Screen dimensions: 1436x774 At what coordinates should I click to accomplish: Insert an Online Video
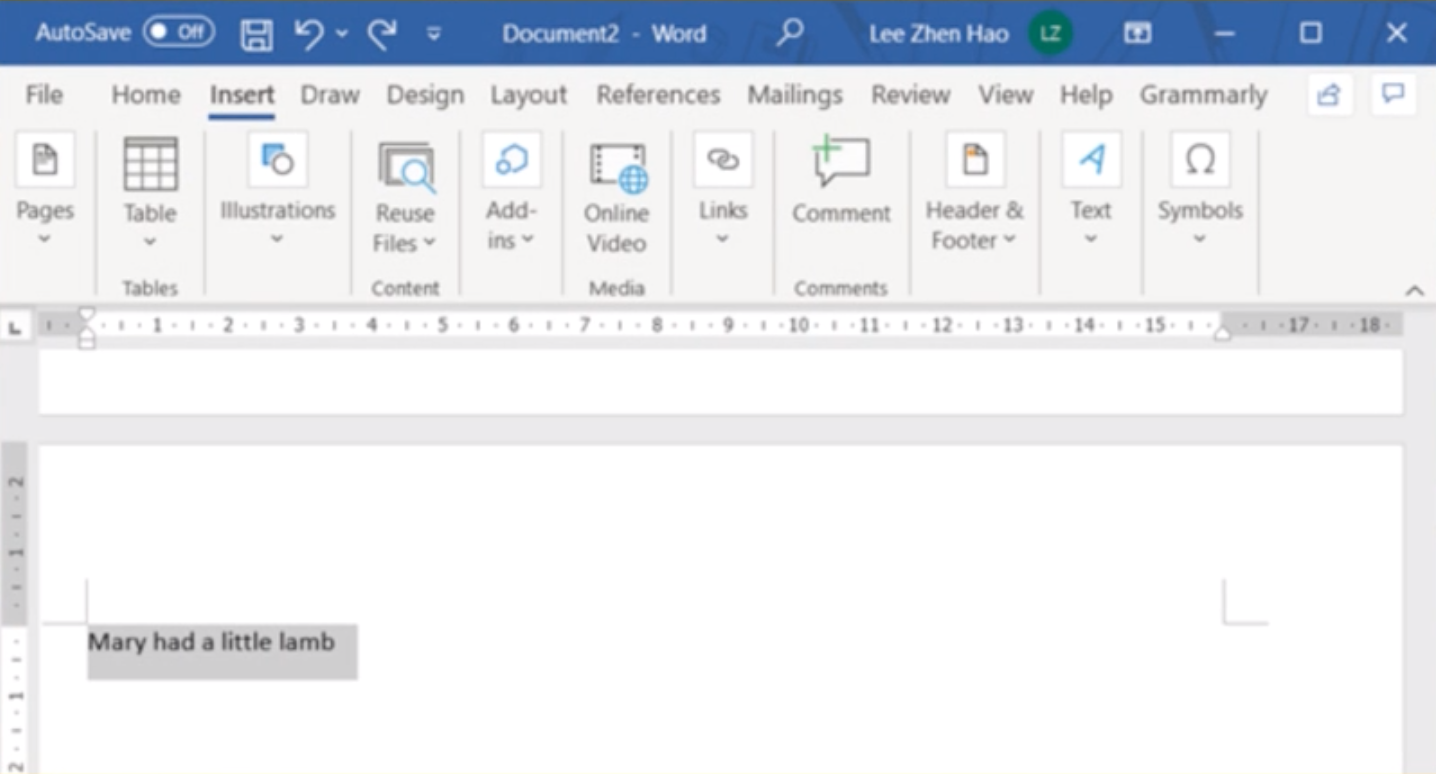[617, 197]
